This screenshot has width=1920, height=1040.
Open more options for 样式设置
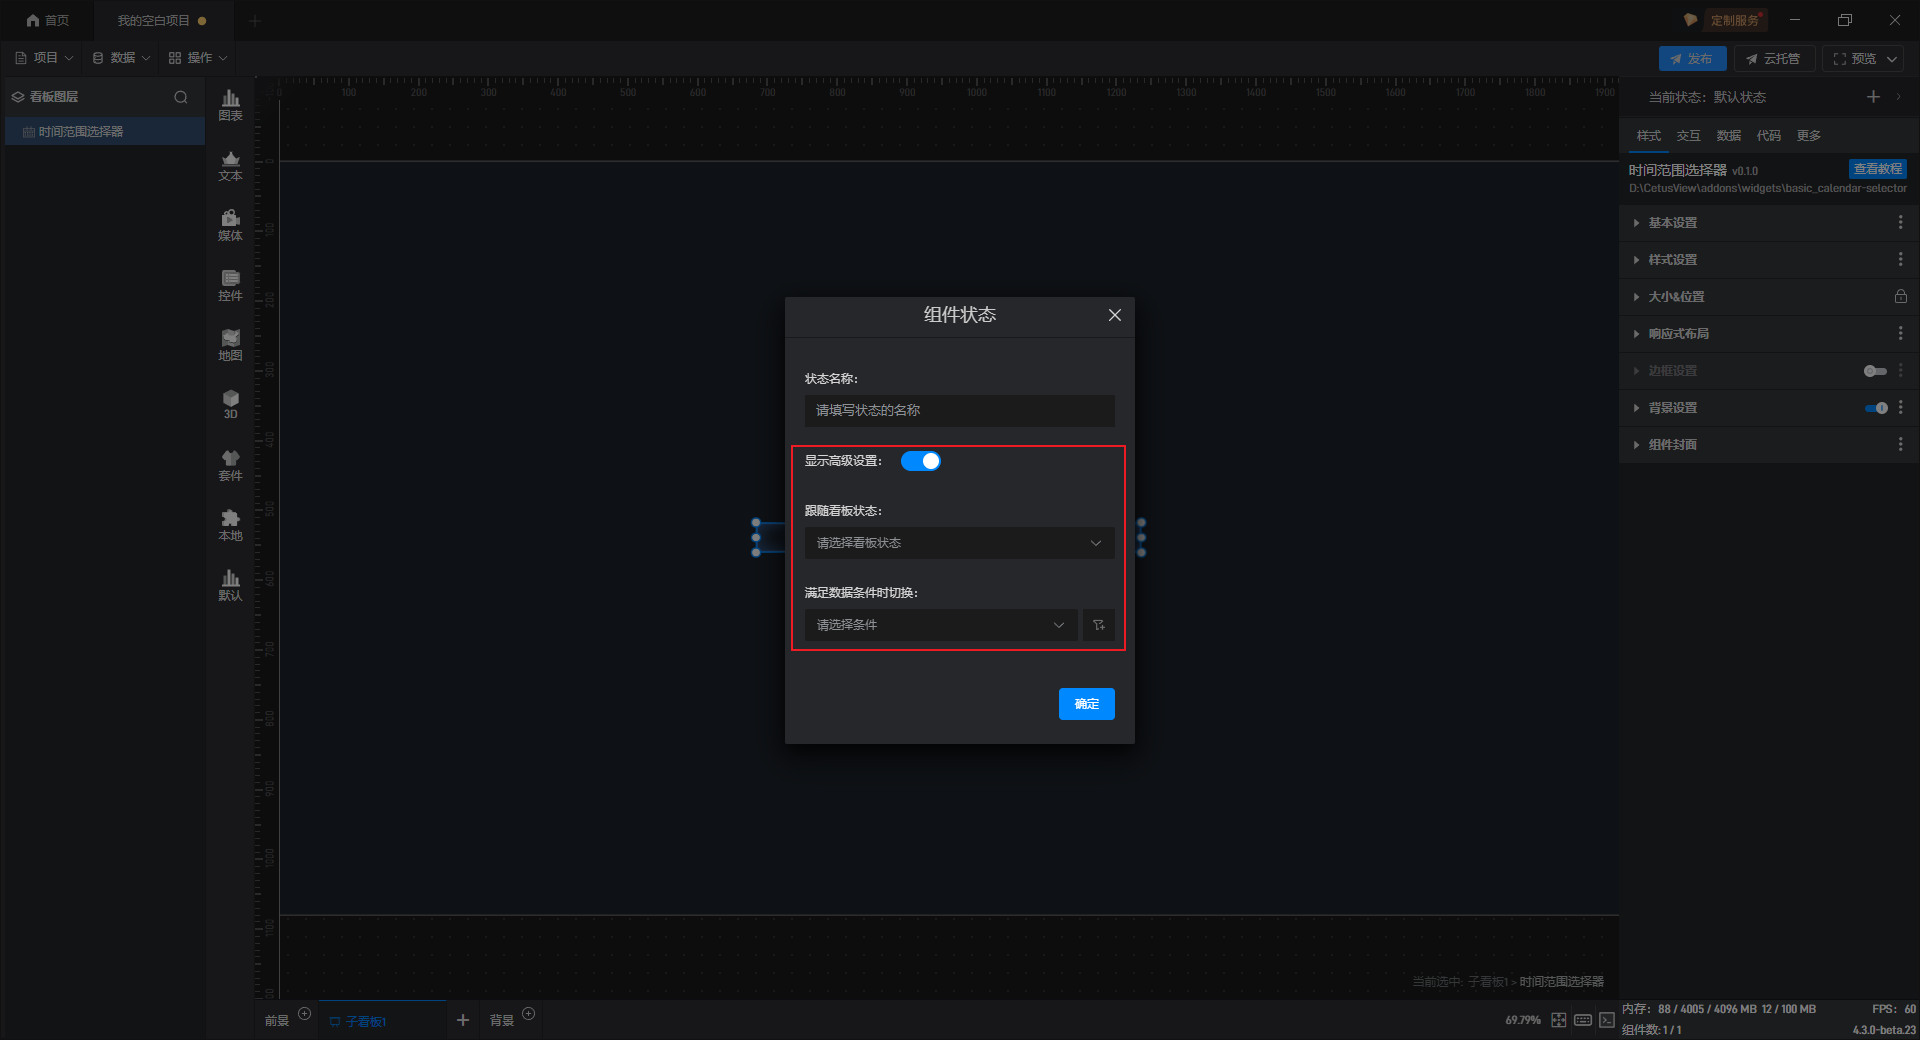coord(1900,259)
